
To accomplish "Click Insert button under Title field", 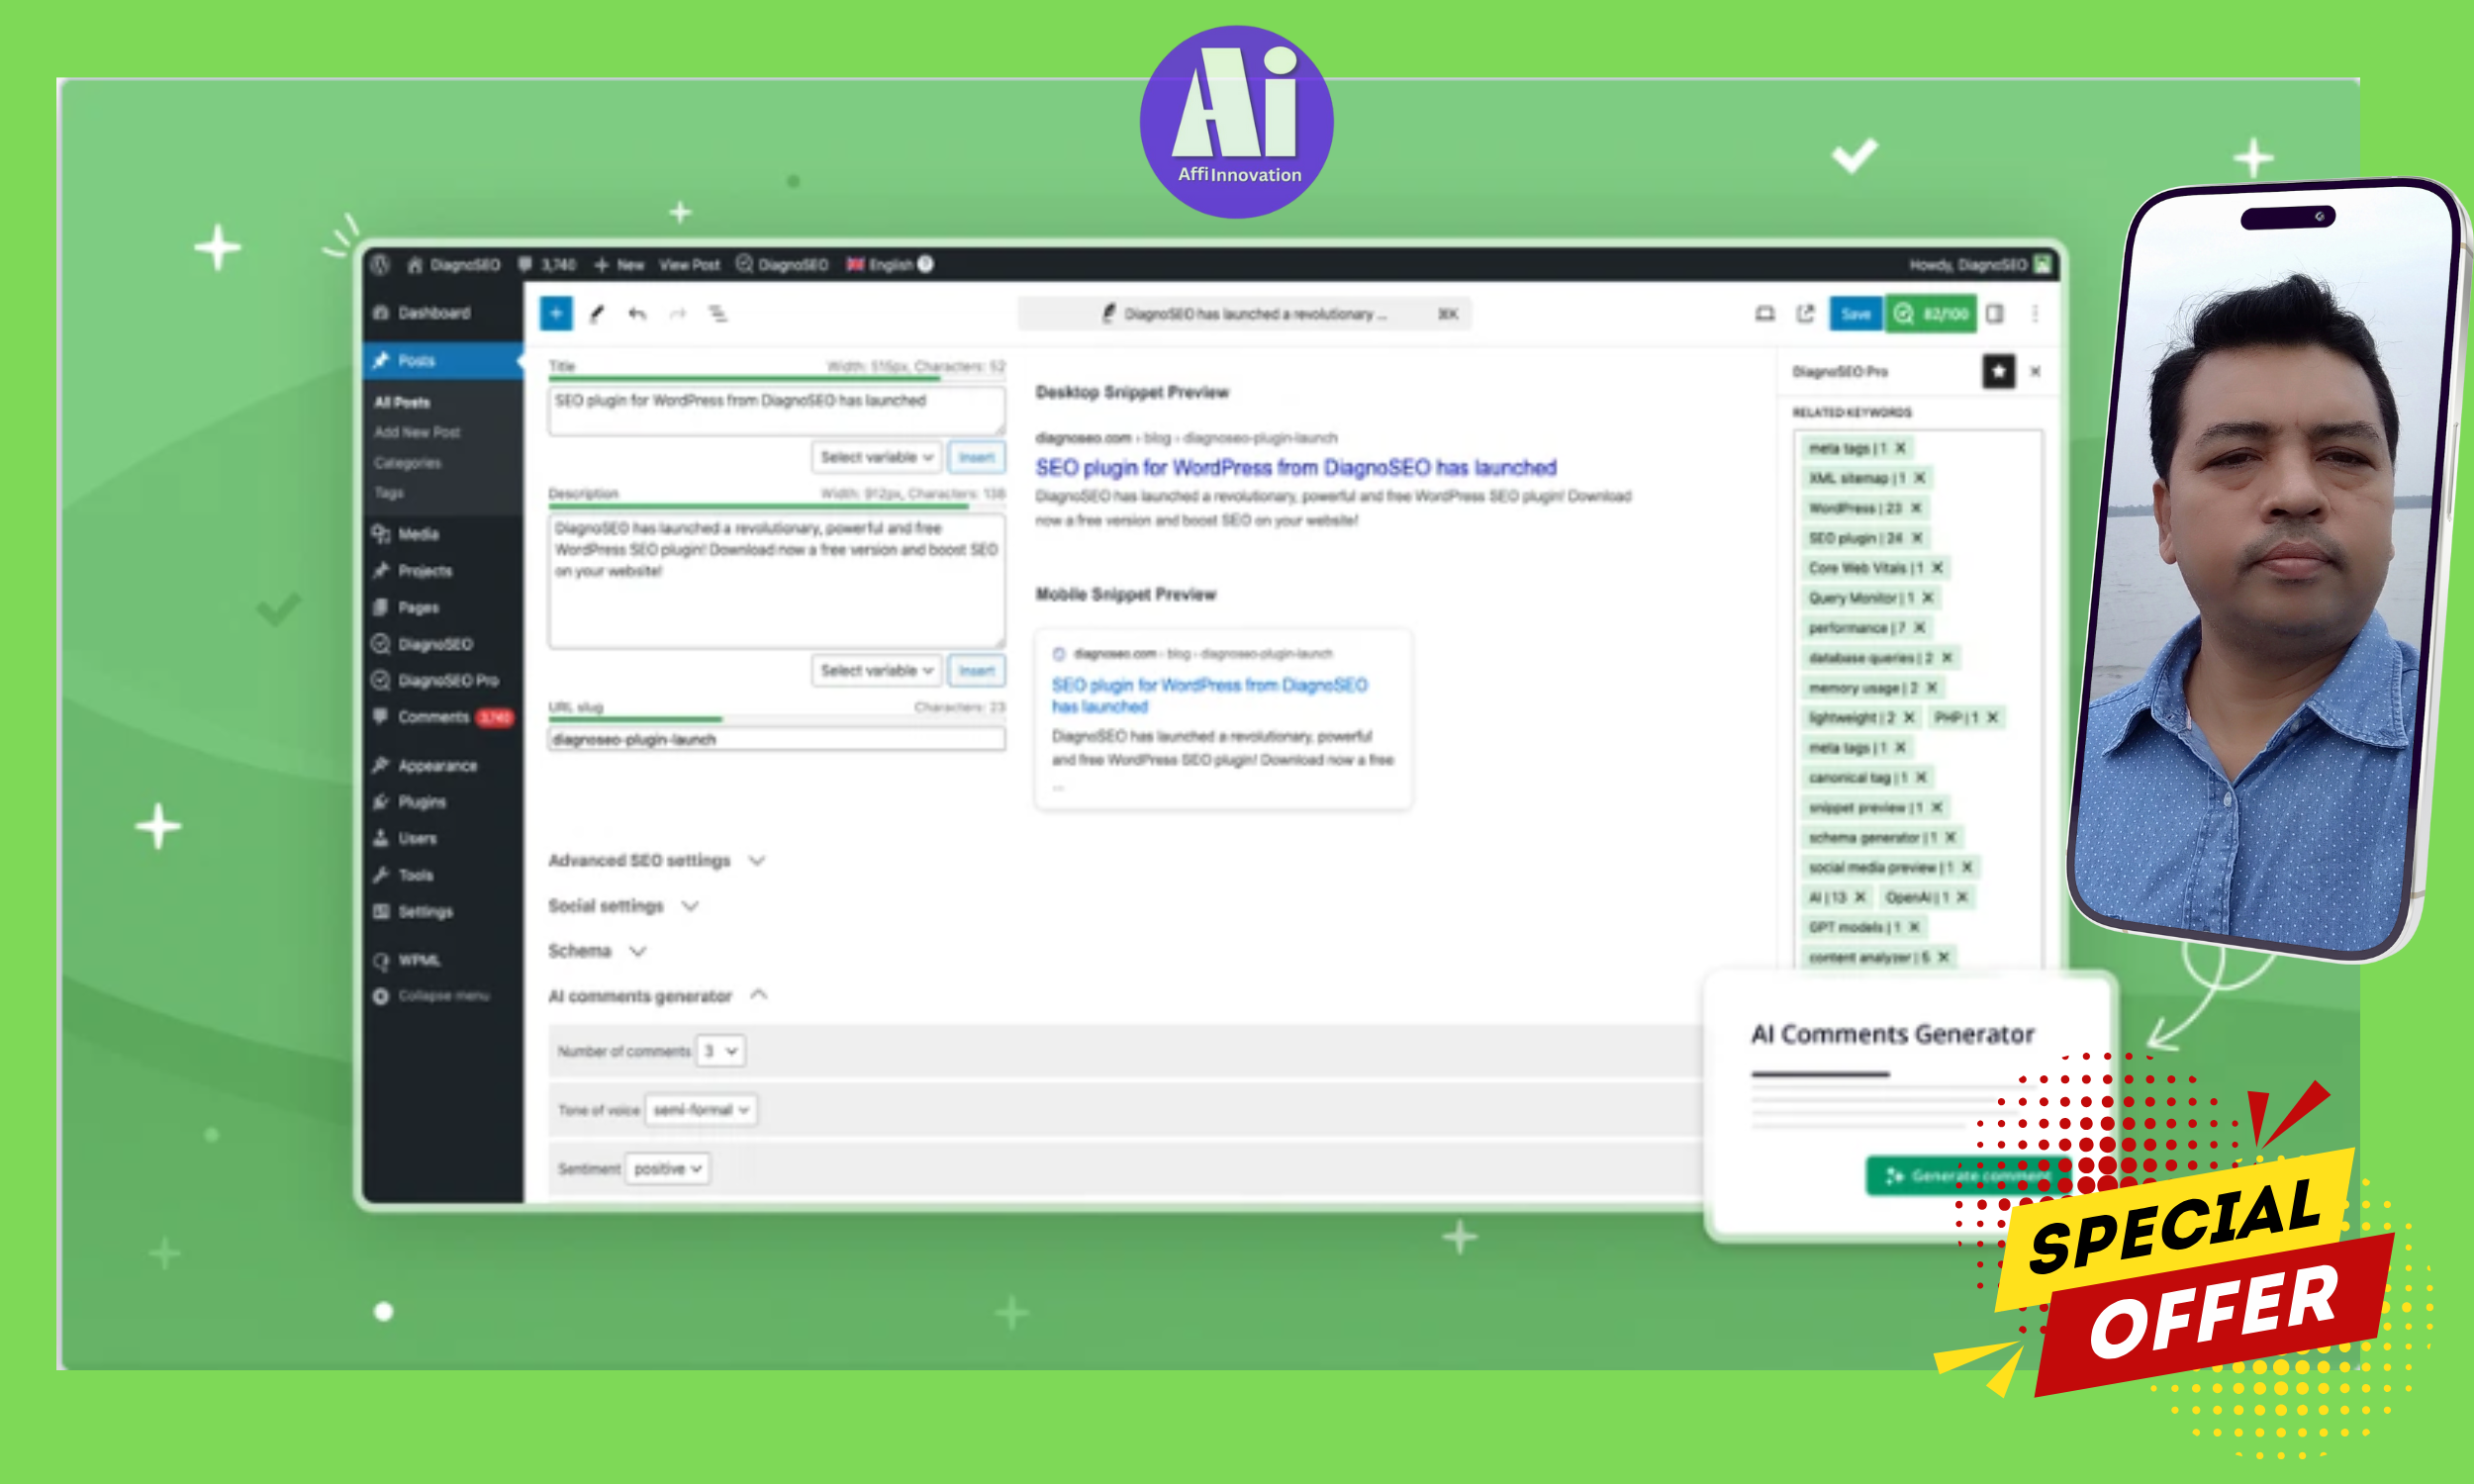I will pos(976,457).
